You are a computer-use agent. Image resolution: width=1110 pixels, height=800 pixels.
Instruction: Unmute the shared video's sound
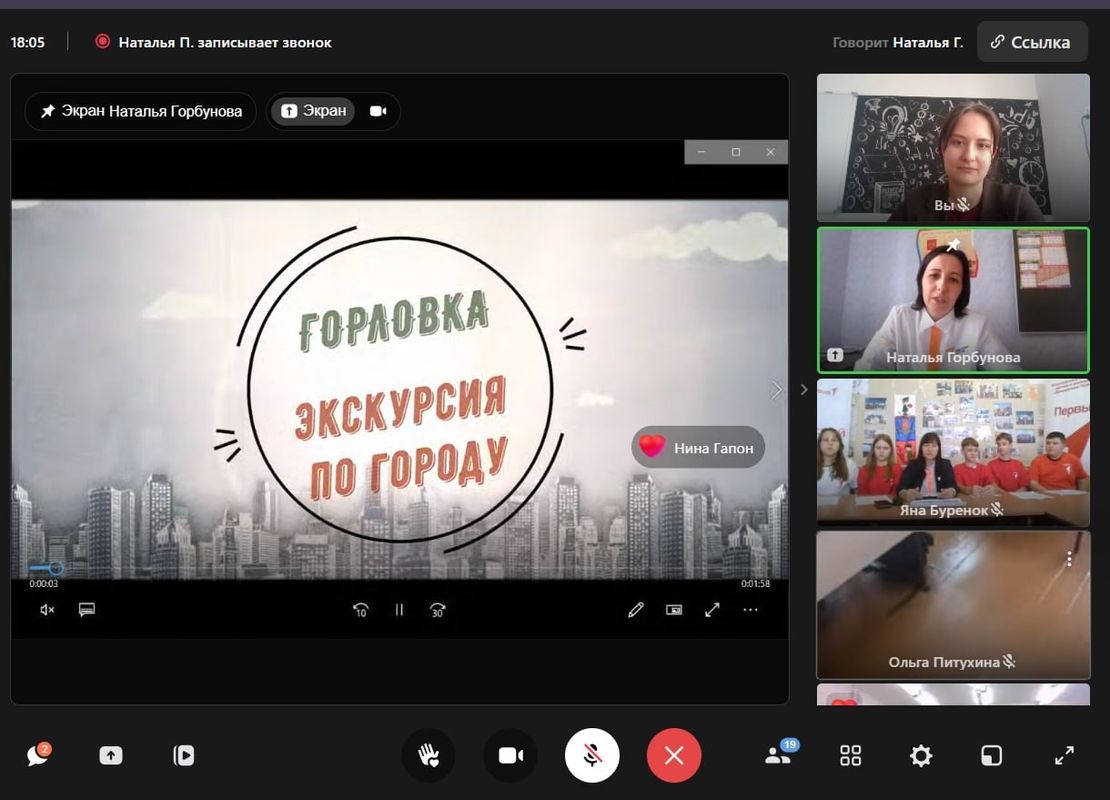tap(47, 610)
